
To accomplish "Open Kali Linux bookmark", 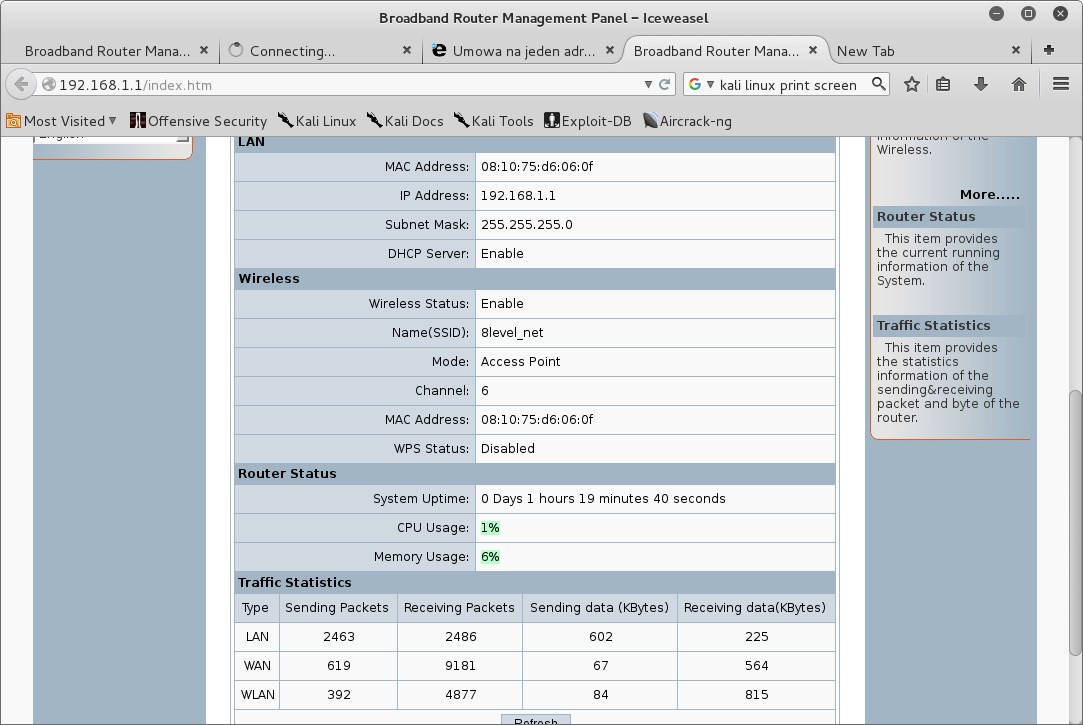I will (317, 121).
